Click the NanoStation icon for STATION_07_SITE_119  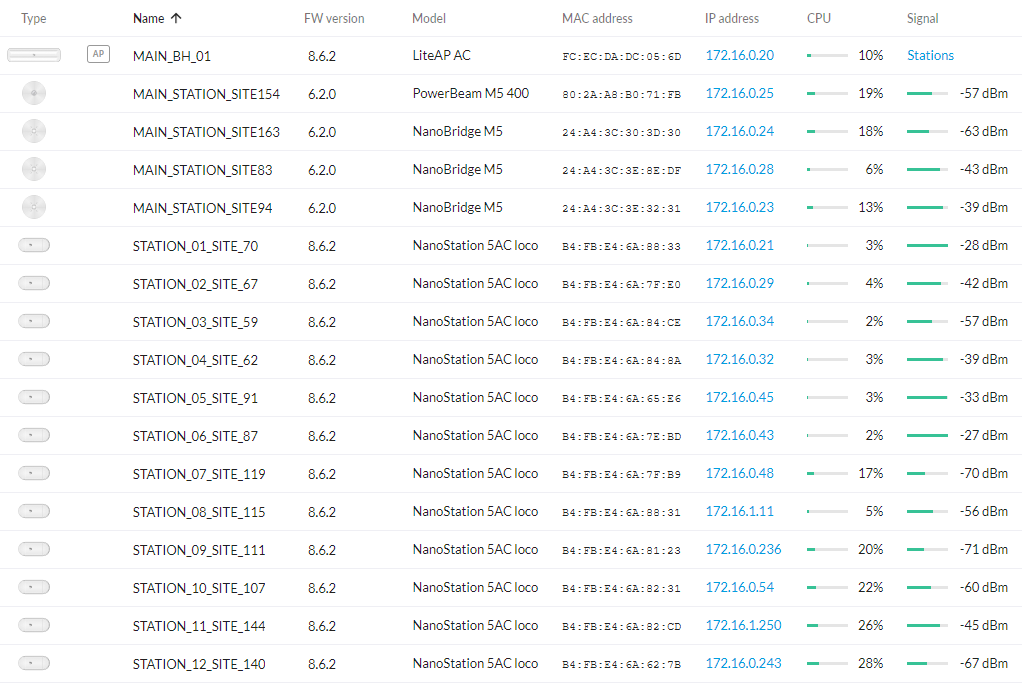click(x=34, y=473)
